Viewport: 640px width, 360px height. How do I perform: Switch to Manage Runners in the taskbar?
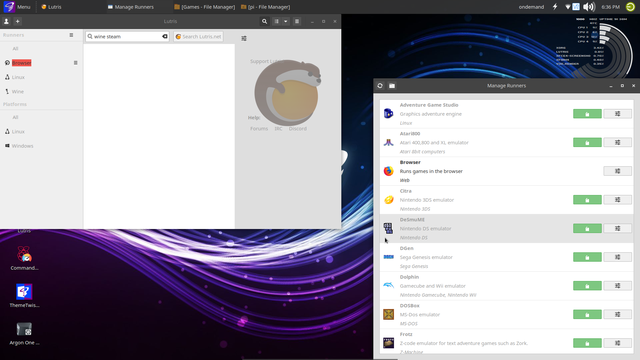click(131, 7)
